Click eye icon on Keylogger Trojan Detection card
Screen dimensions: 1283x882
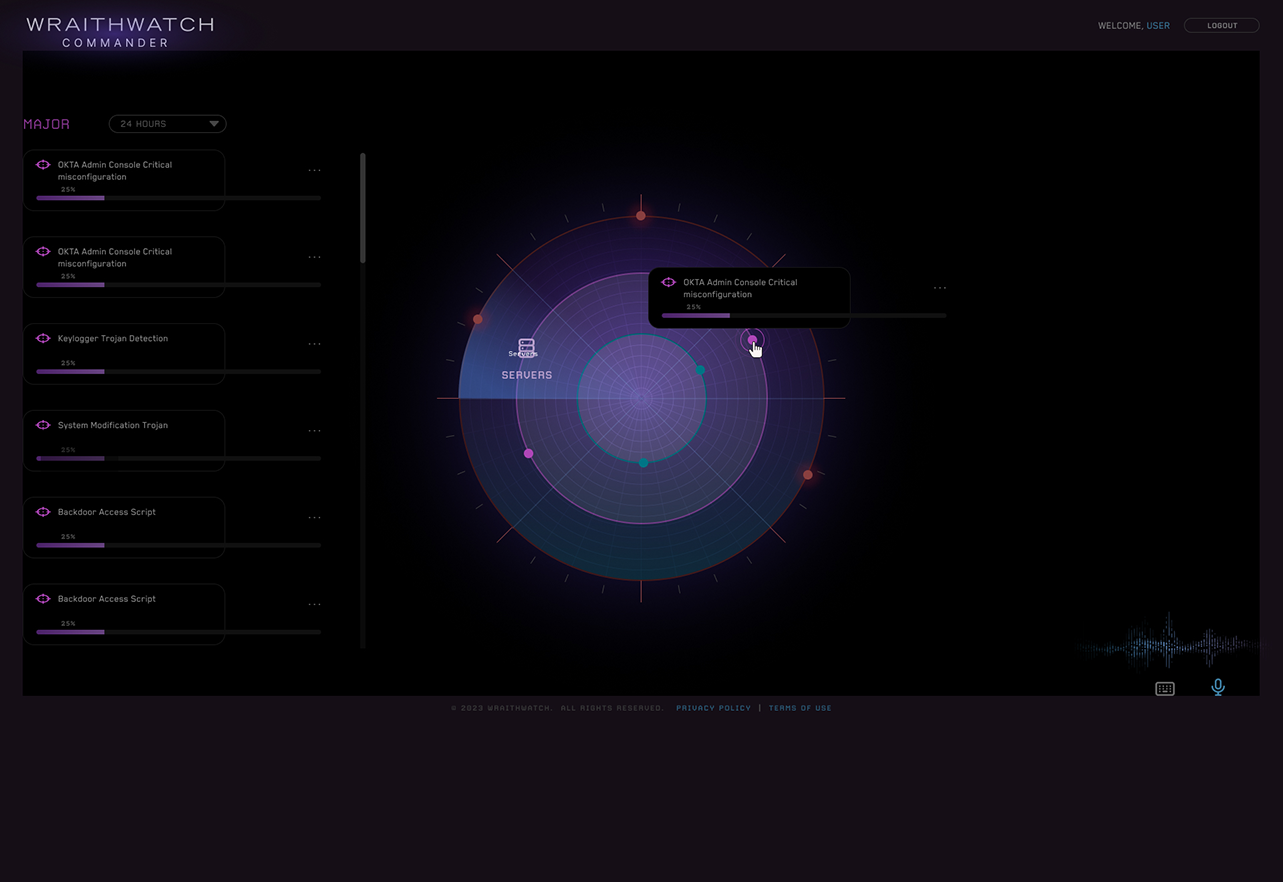pos(43,338)
